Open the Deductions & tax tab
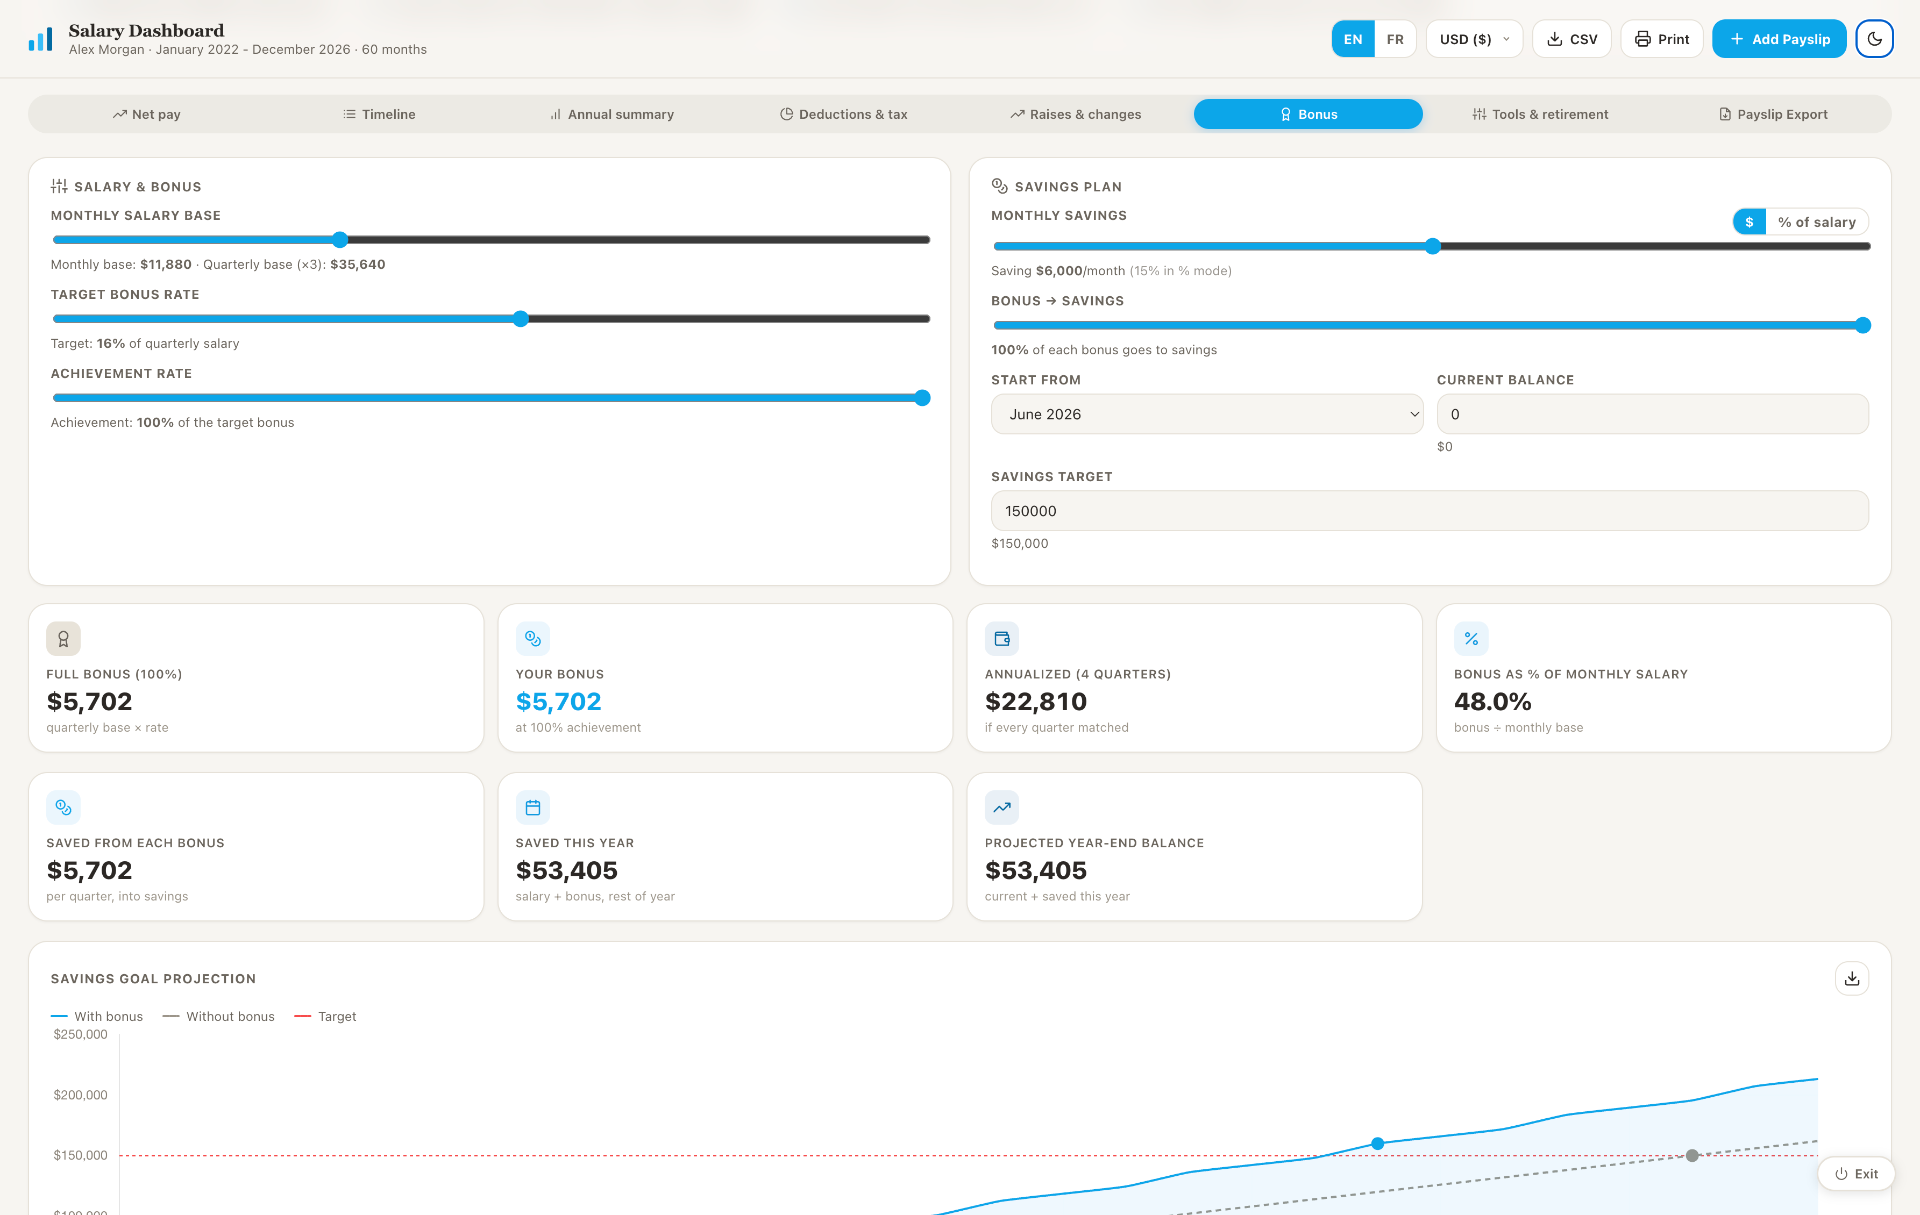The height and width of the screenshot is (1215, 1920). coord(844,114)
